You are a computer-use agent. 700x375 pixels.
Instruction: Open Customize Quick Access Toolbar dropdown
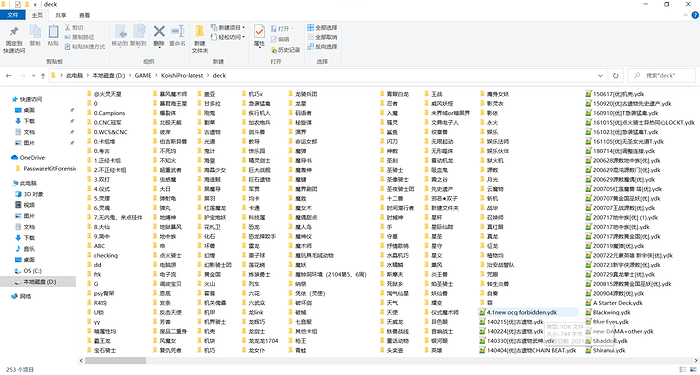click(x=35, y=4)
